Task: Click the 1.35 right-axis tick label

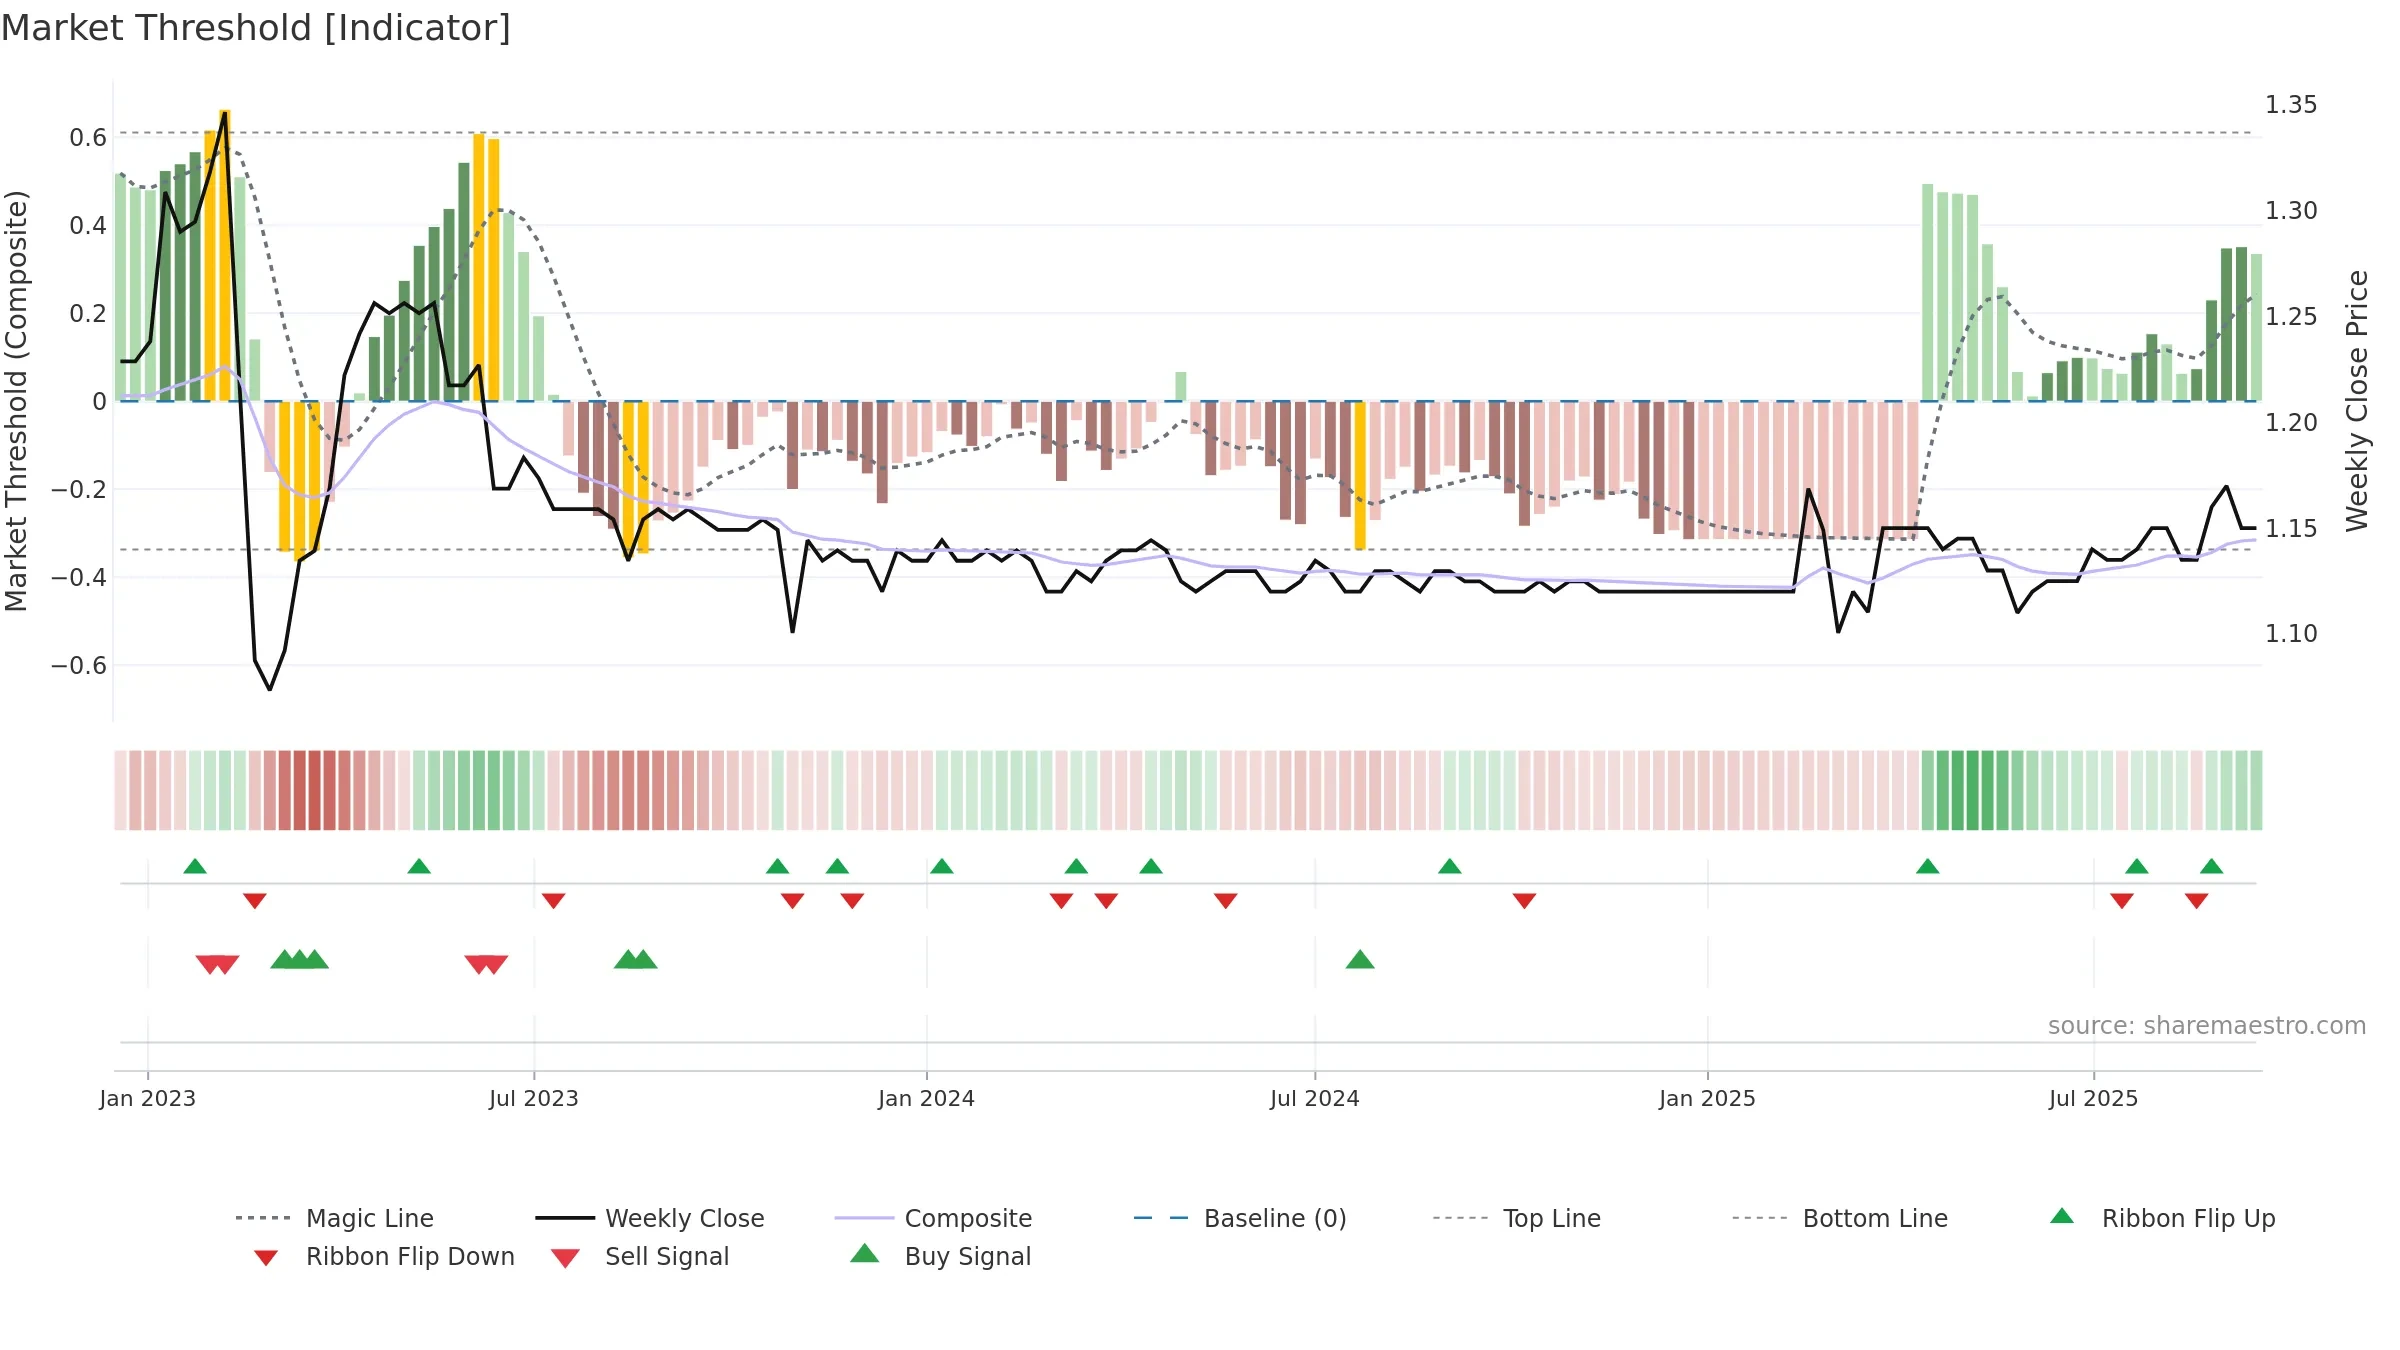Action: pyautogui.click(x=2291, y=105)
